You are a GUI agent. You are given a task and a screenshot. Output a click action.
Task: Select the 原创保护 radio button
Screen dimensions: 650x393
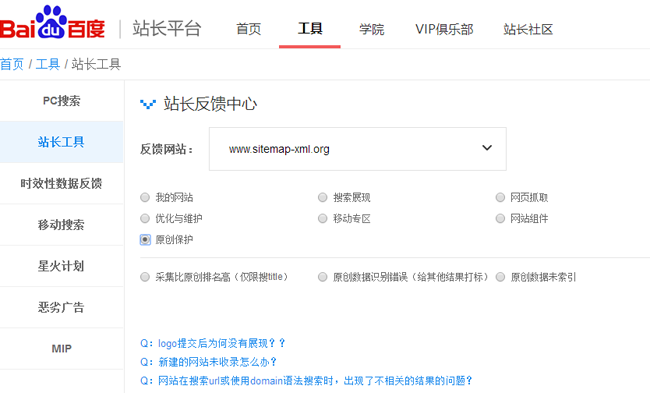click(145, 240)
